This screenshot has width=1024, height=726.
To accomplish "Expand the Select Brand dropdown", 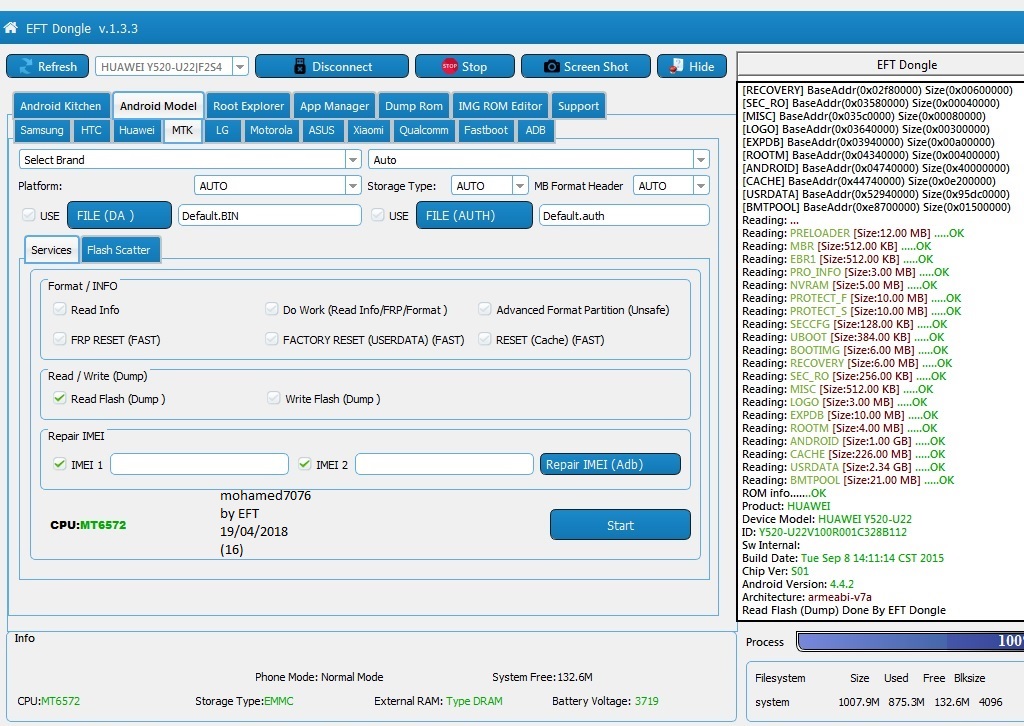I will (353, 159).
